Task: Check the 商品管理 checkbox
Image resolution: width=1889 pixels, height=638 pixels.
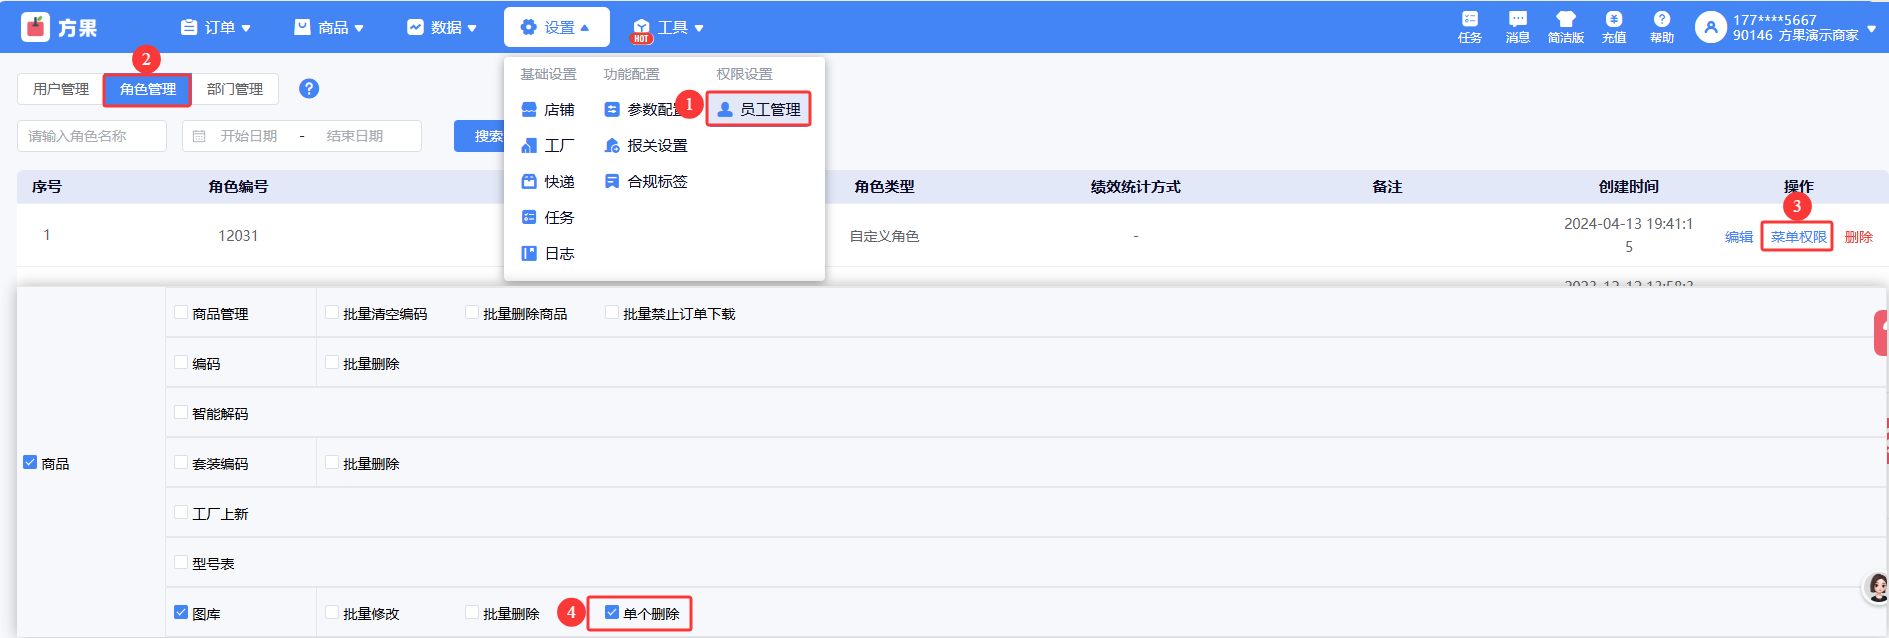Action: pos(181,312)
